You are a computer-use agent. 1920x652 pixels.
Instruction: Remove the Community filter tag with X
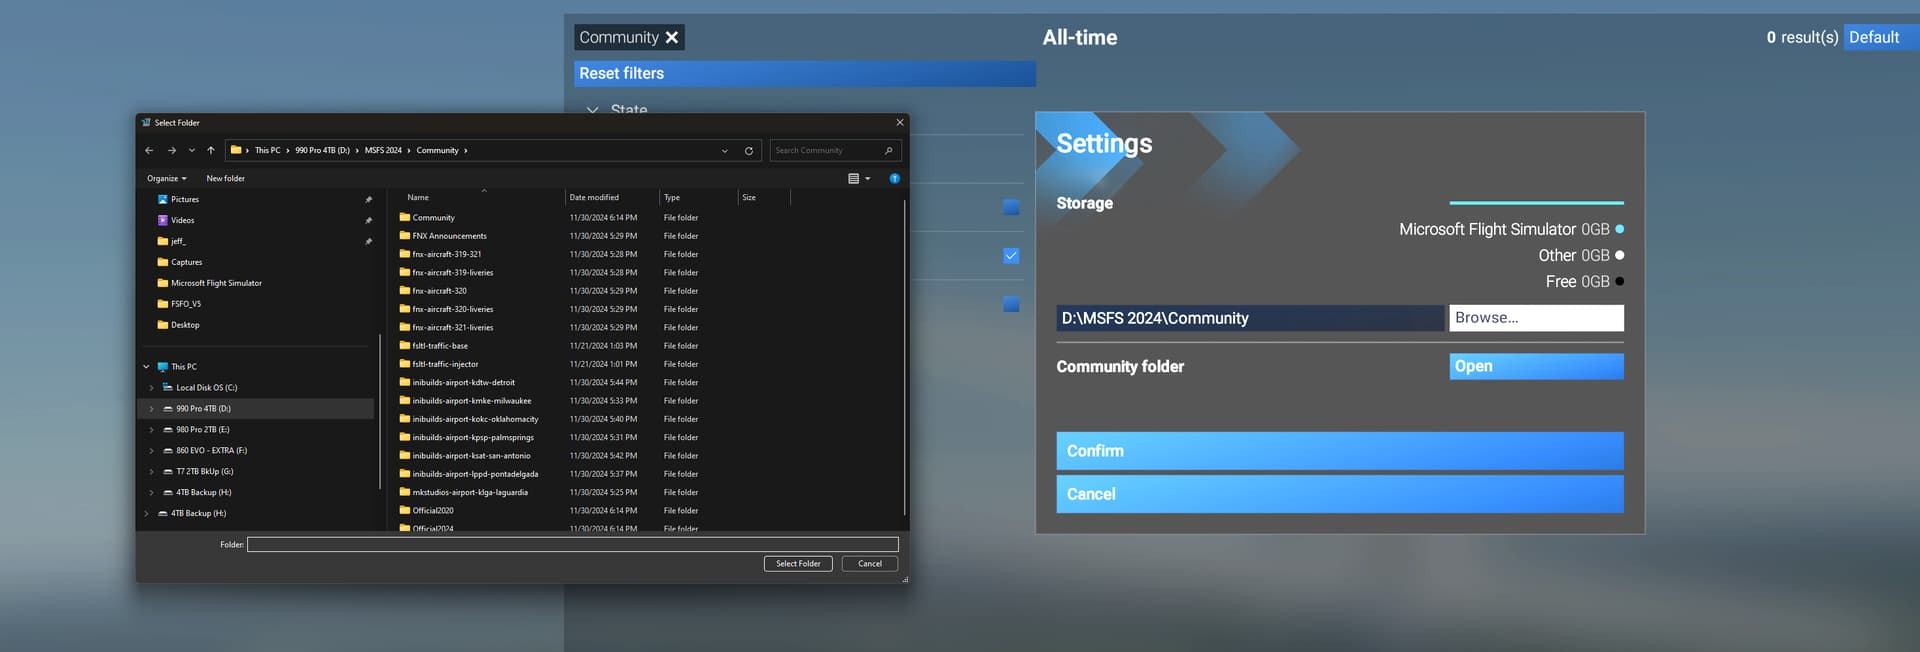pos(672,38)
